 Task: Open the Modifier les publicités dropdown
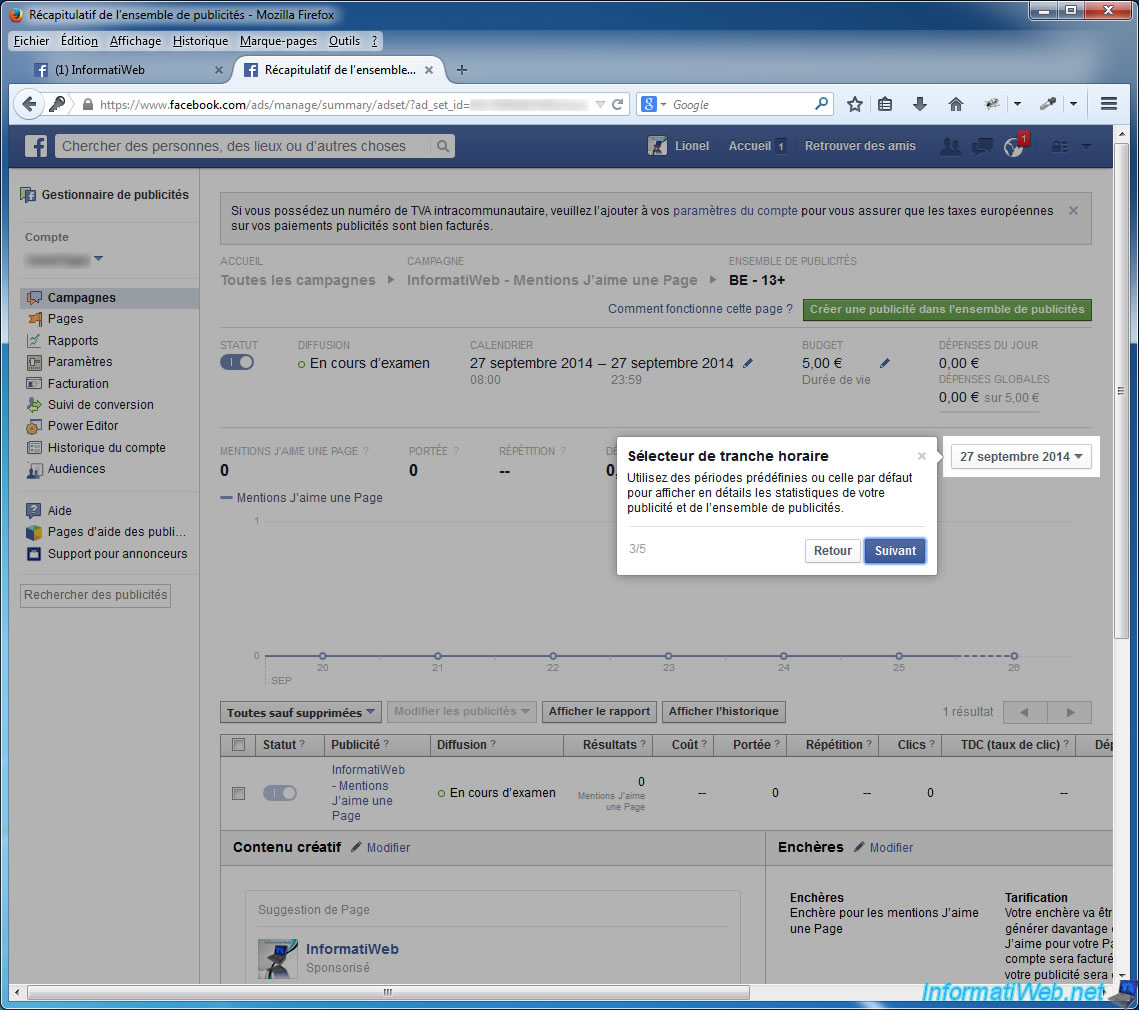(x=461, y=711)
